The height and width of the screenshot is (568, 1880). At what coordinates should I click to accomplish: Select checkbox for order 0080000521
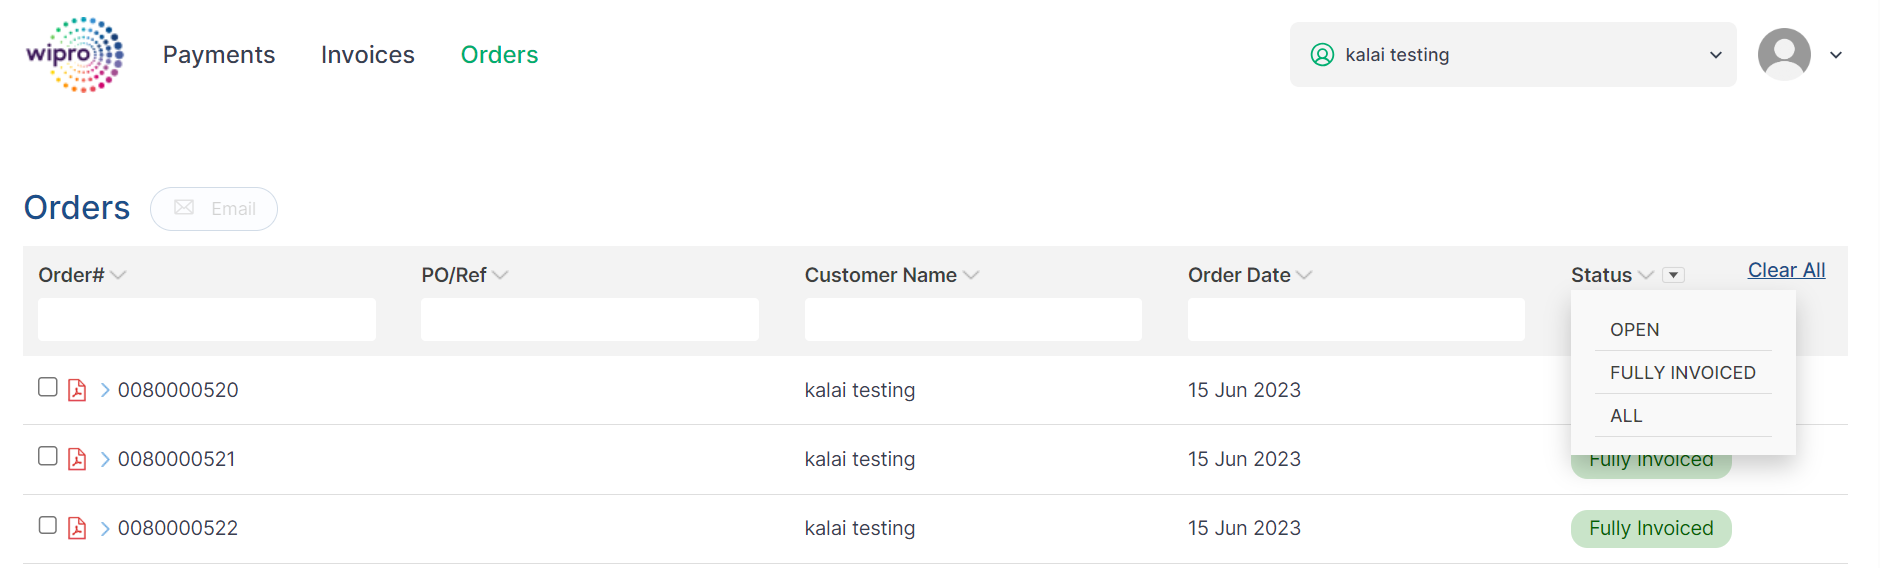click(x=47, y=456)
